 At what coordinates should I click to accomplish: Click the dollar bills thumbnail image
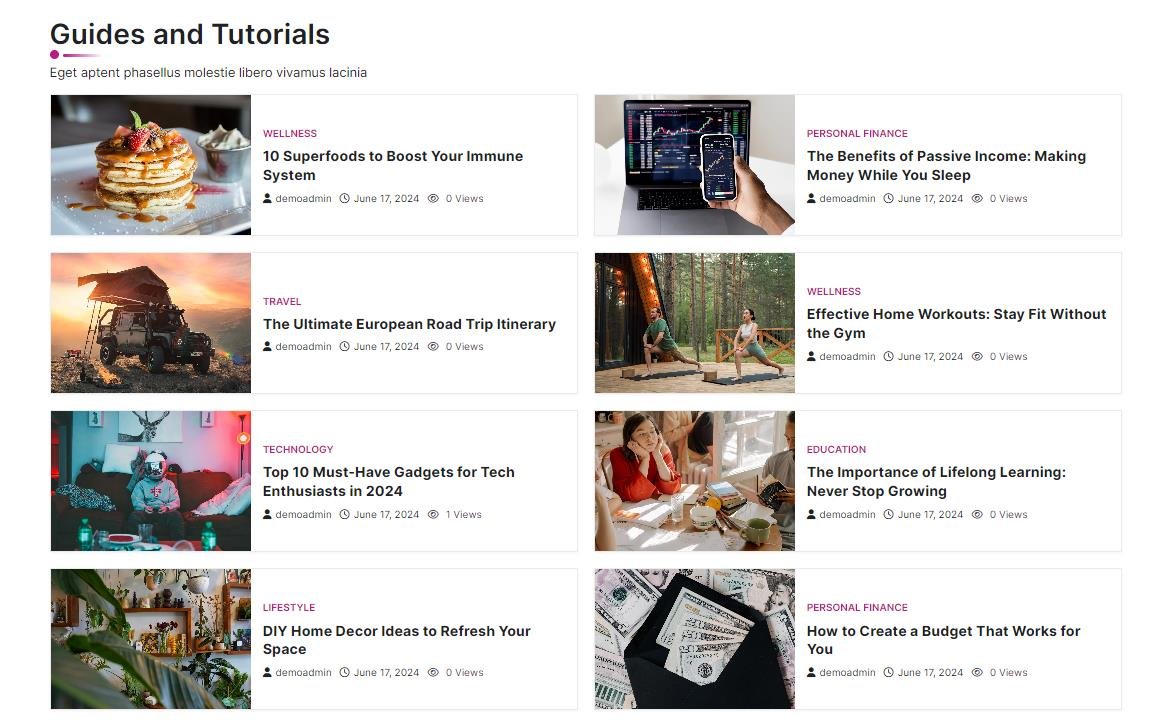(x=695, y=639)
